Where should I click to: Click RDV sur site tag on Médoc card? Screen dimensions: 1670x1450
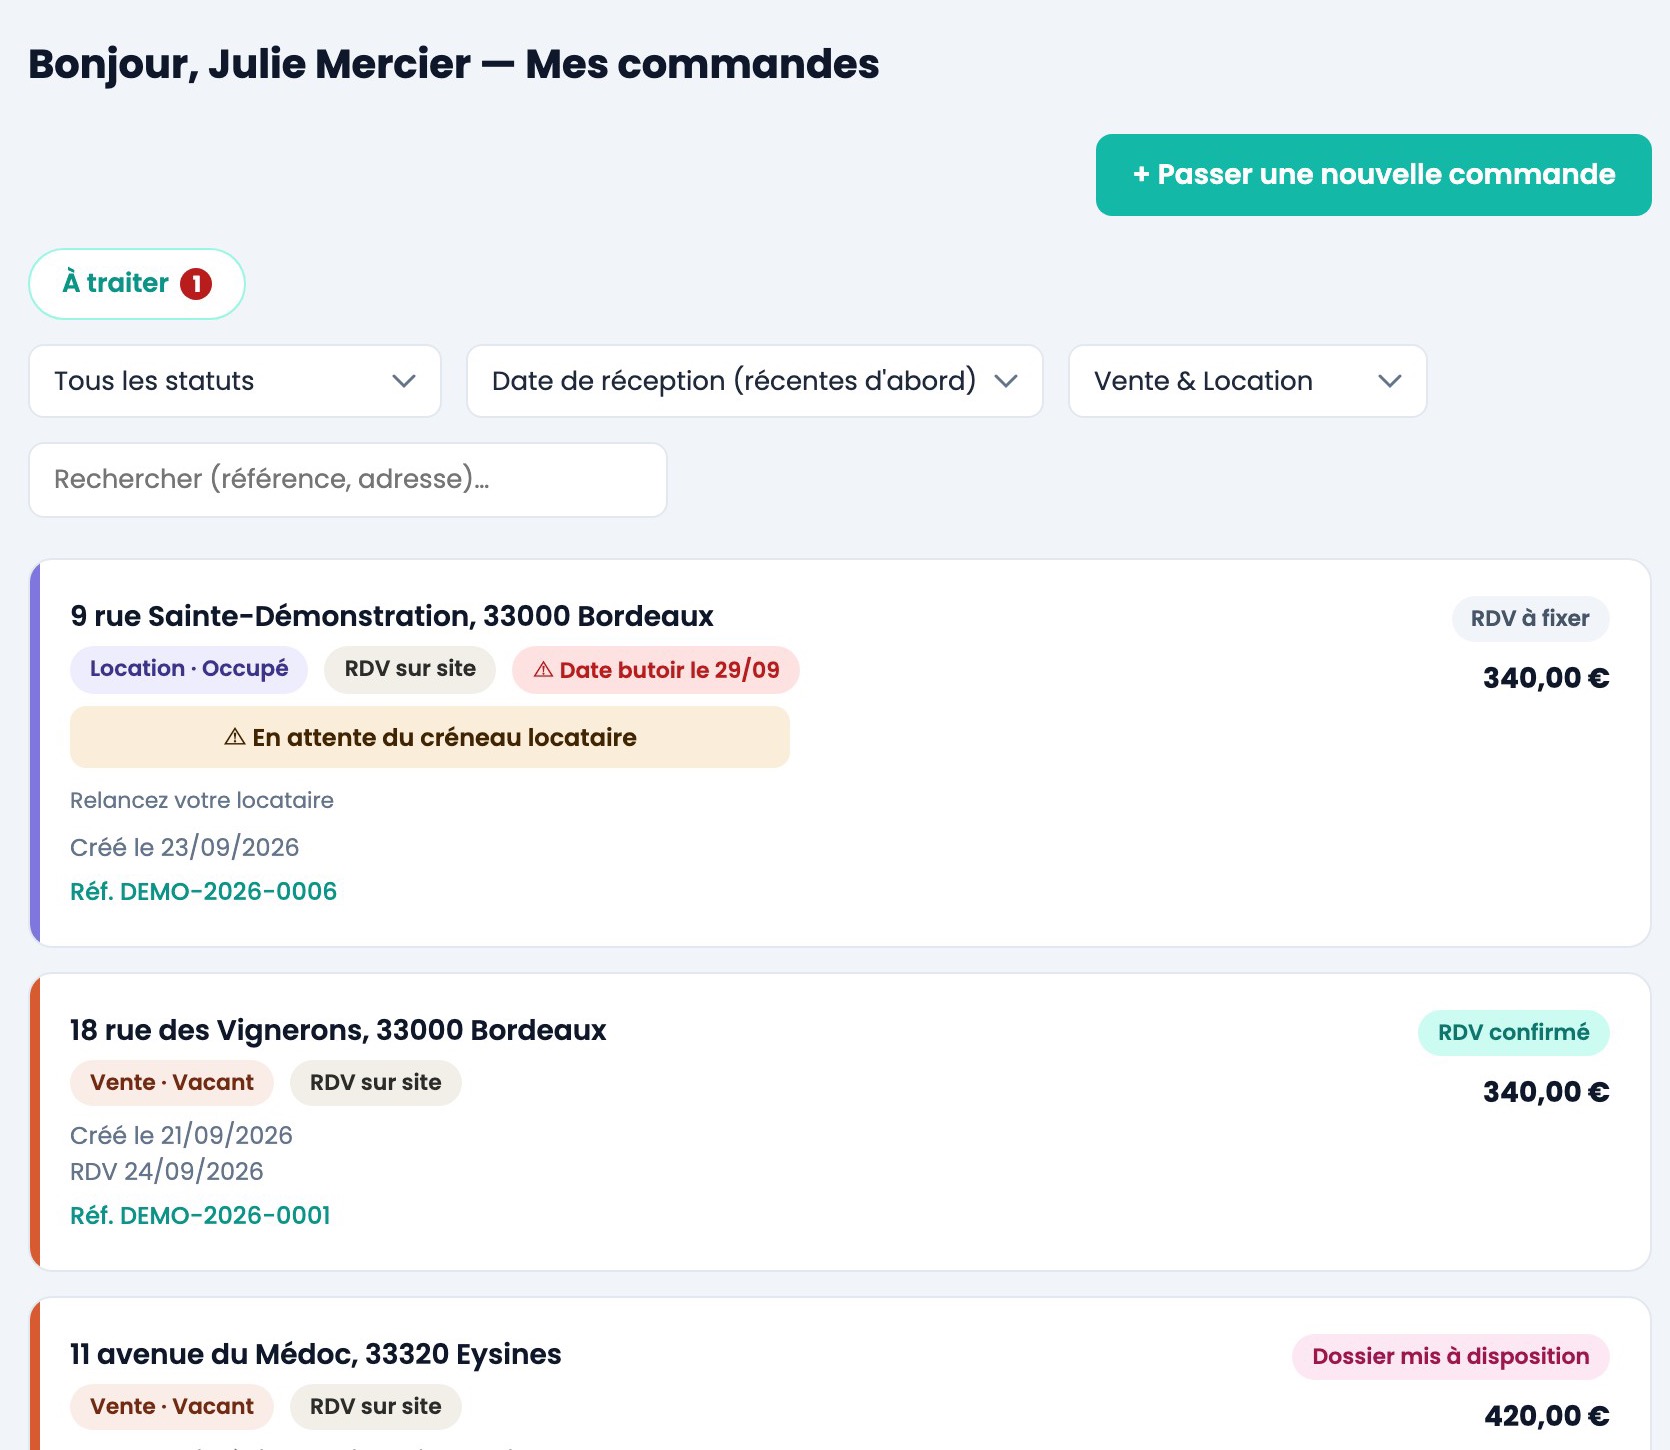click(x=376, y=1407)
